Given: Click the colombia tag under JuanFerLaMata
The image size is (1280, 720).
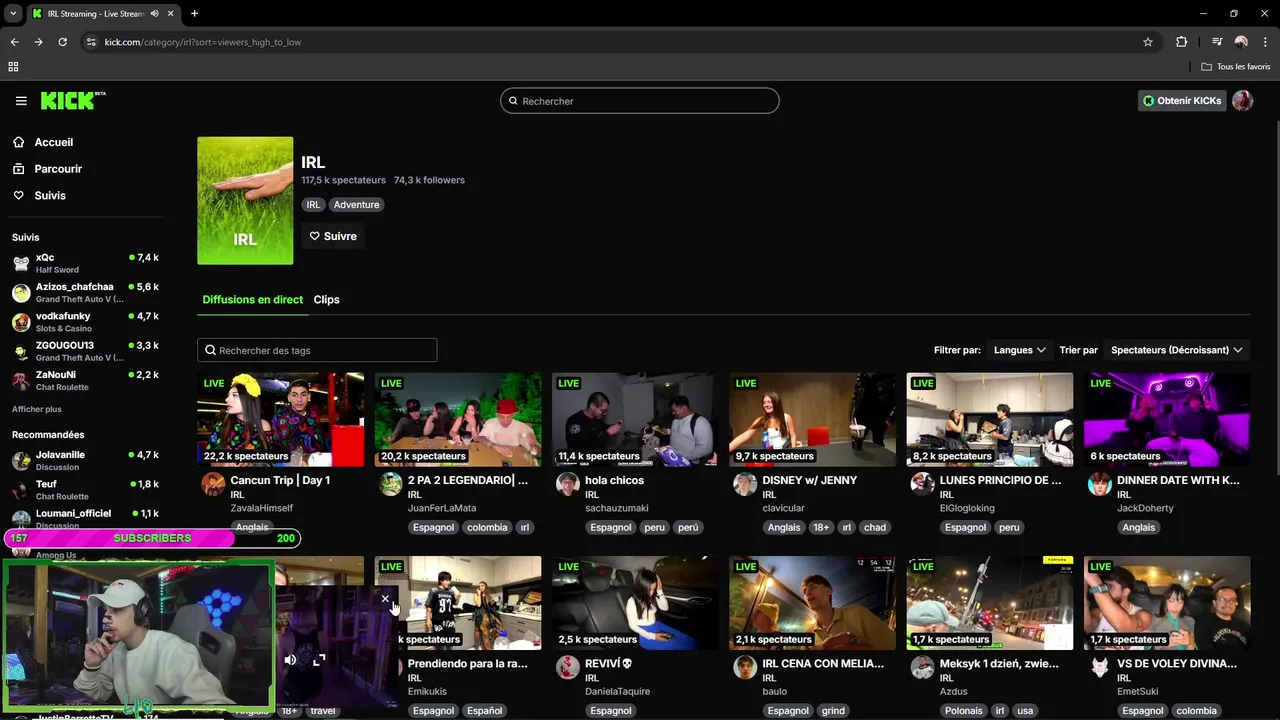Looking at the screenshot, I should [487, 528].
